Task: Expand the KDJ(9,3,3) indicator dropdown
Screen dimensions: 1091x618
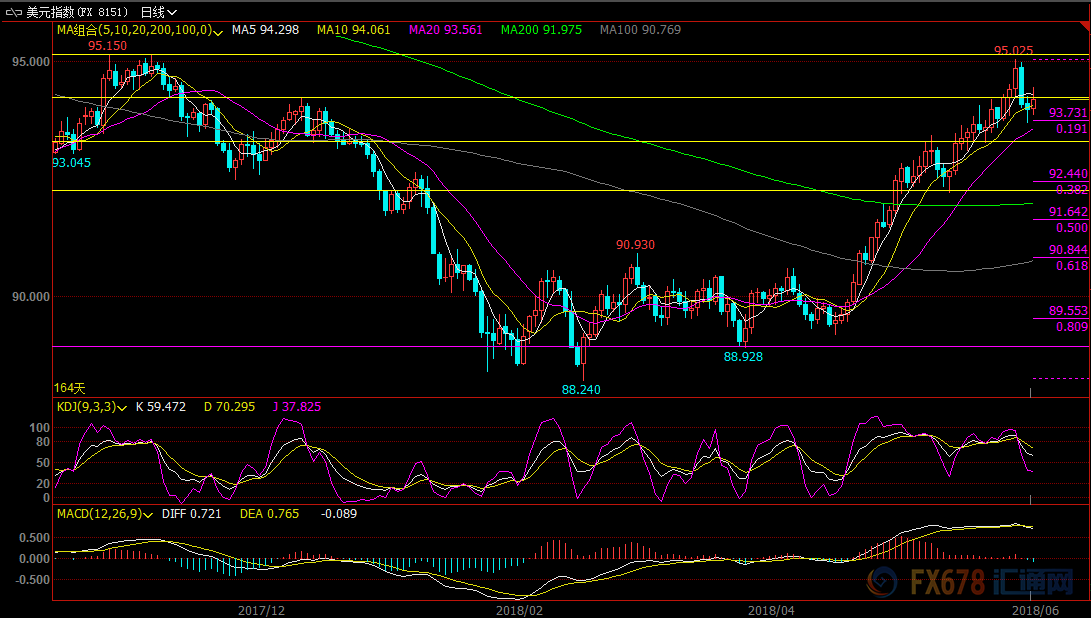Action: pos(123,407)
